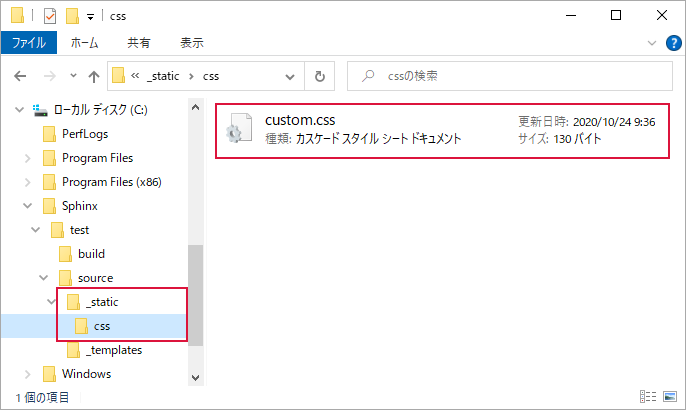The width and height of the screenshot is (686, 410).
Task: Collapse the ローカル ディスク (C:) tree node
Action: (x=19, y=109)
